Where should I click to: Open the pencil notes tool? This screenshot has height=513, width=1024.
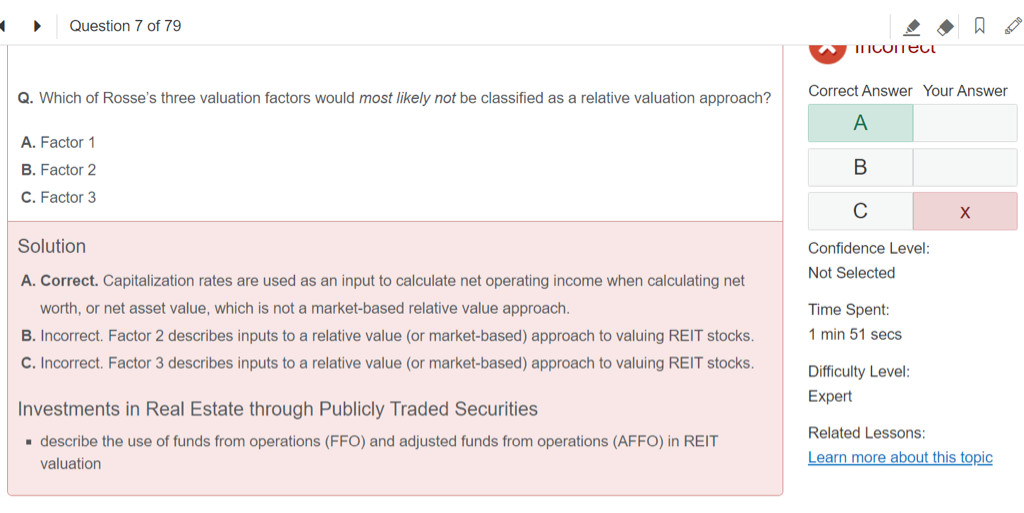[1013, 27]
